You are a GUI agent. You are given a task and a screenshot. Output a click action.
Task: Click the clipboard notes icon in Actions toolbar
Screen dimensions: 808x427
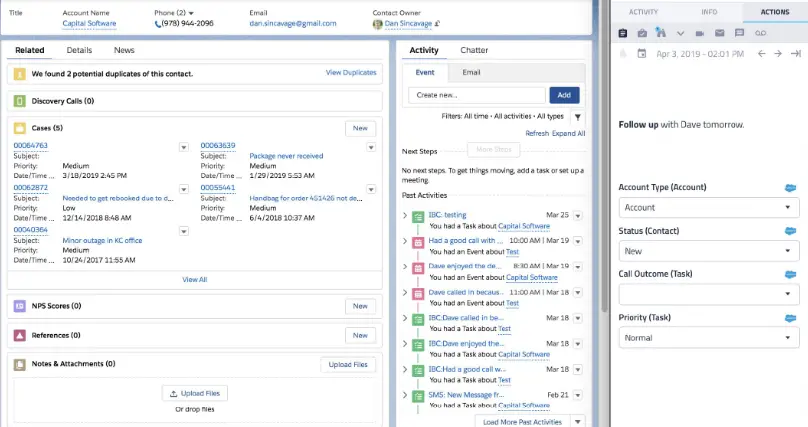tap(623, 33)
